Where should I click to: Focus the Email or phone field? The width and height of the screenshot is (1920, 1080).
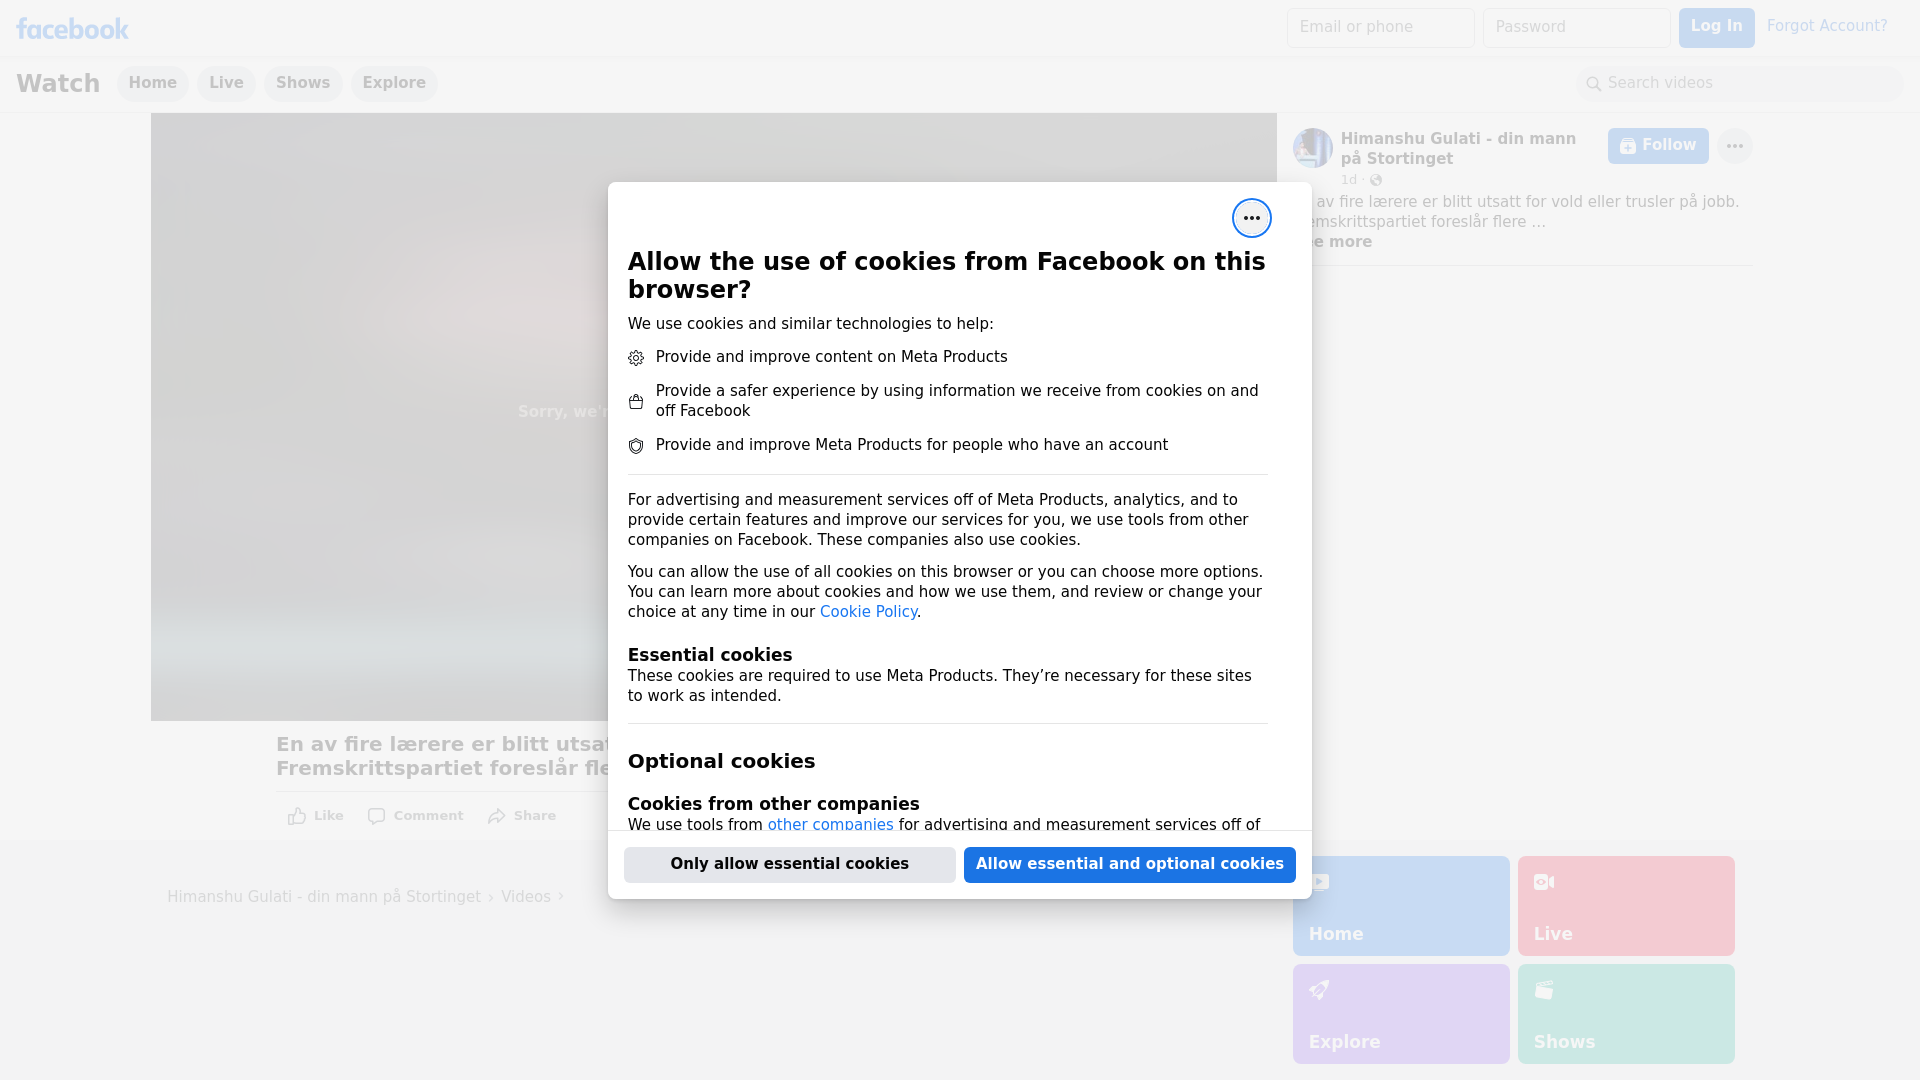point(1380,27)
